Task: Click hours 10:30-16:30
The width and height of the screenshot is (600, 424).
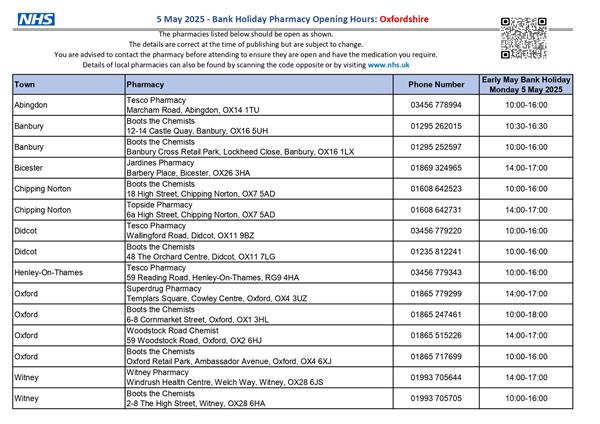Action: pos(526,126)
